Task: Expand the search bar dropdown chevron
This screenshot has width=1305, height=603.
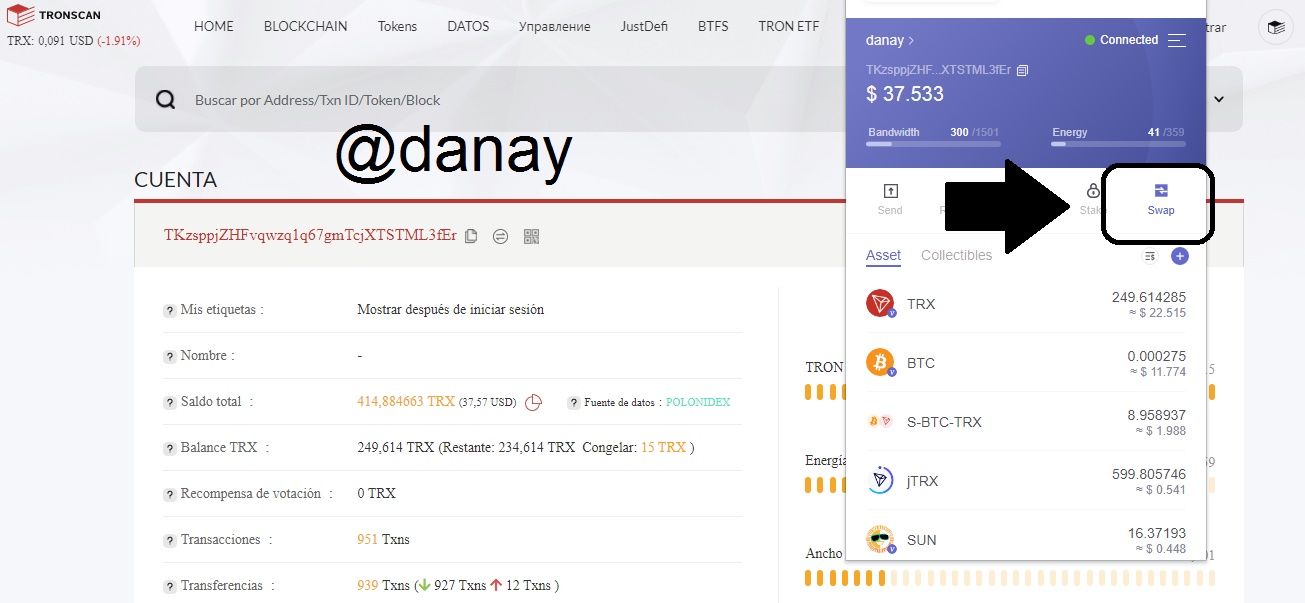Action: point(1219,99)
